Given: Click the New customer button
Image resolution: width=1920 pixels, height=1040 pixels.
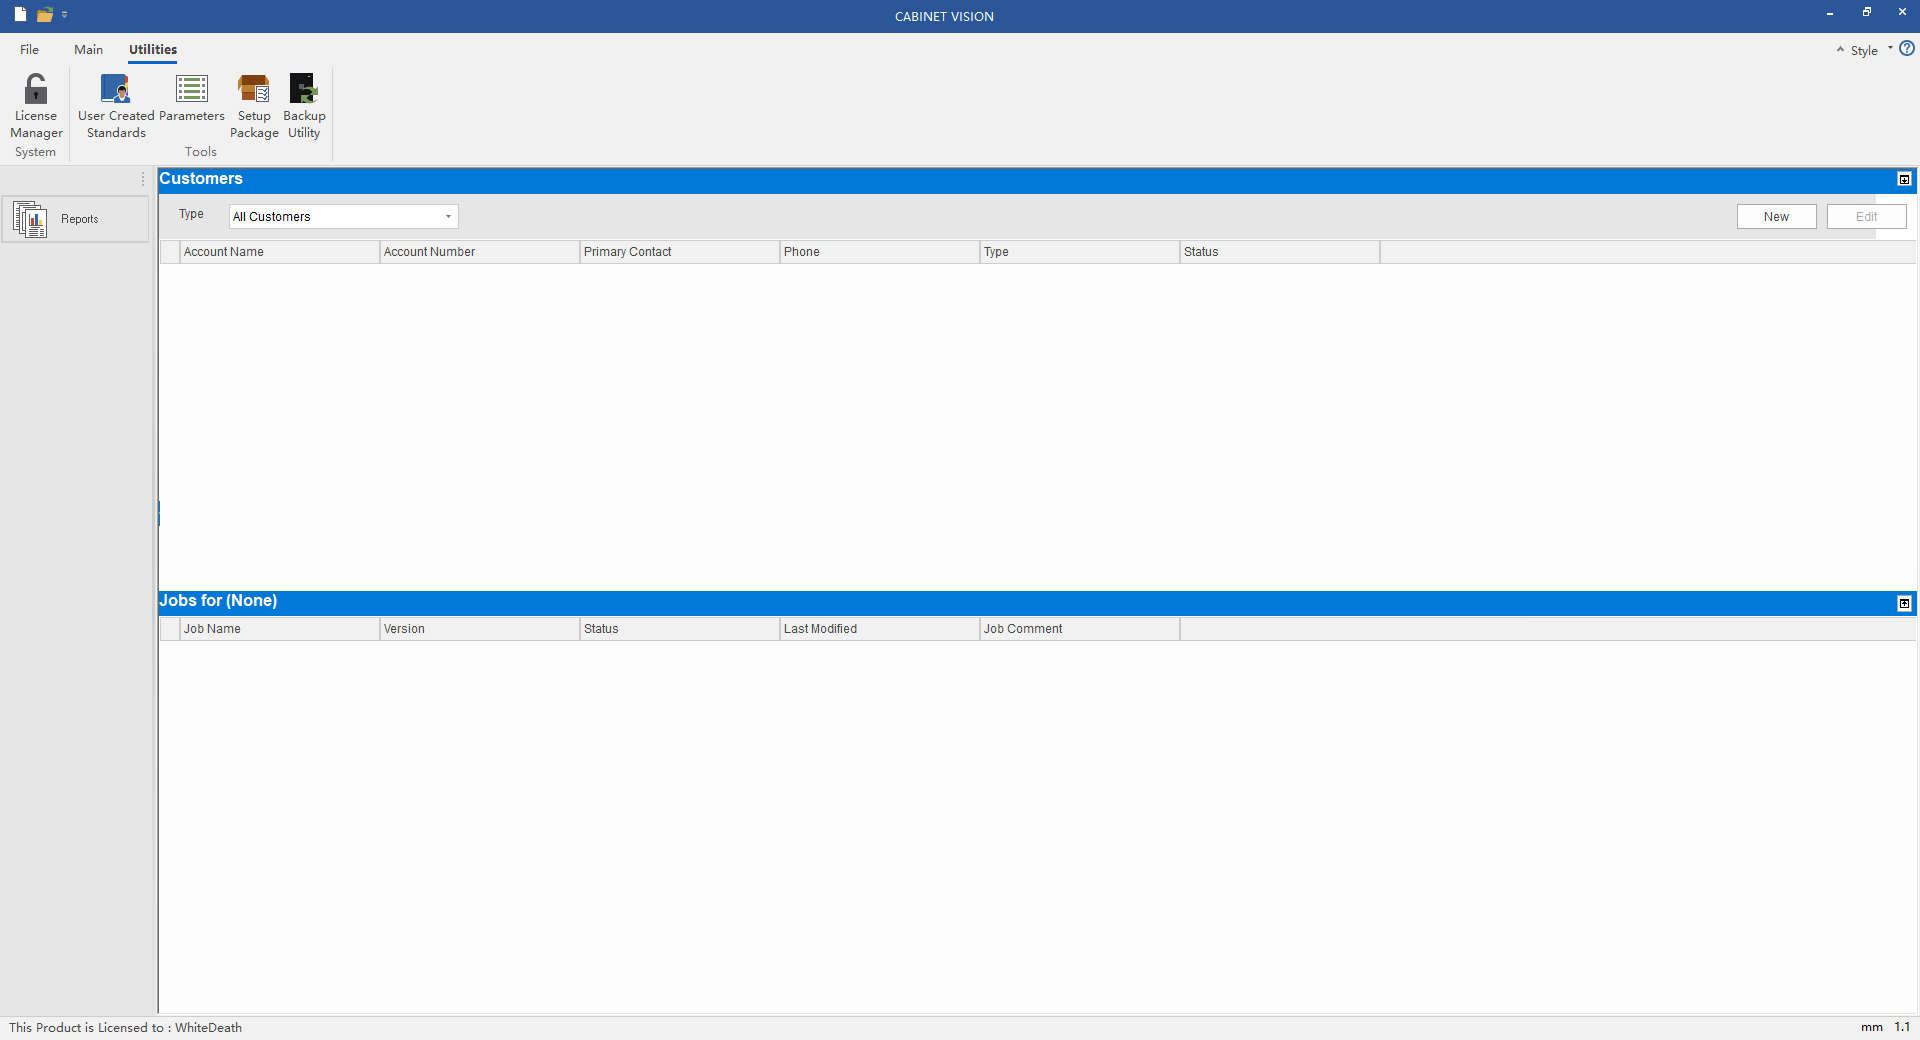Looking at the screenshot, I should tap(1776, 217).
